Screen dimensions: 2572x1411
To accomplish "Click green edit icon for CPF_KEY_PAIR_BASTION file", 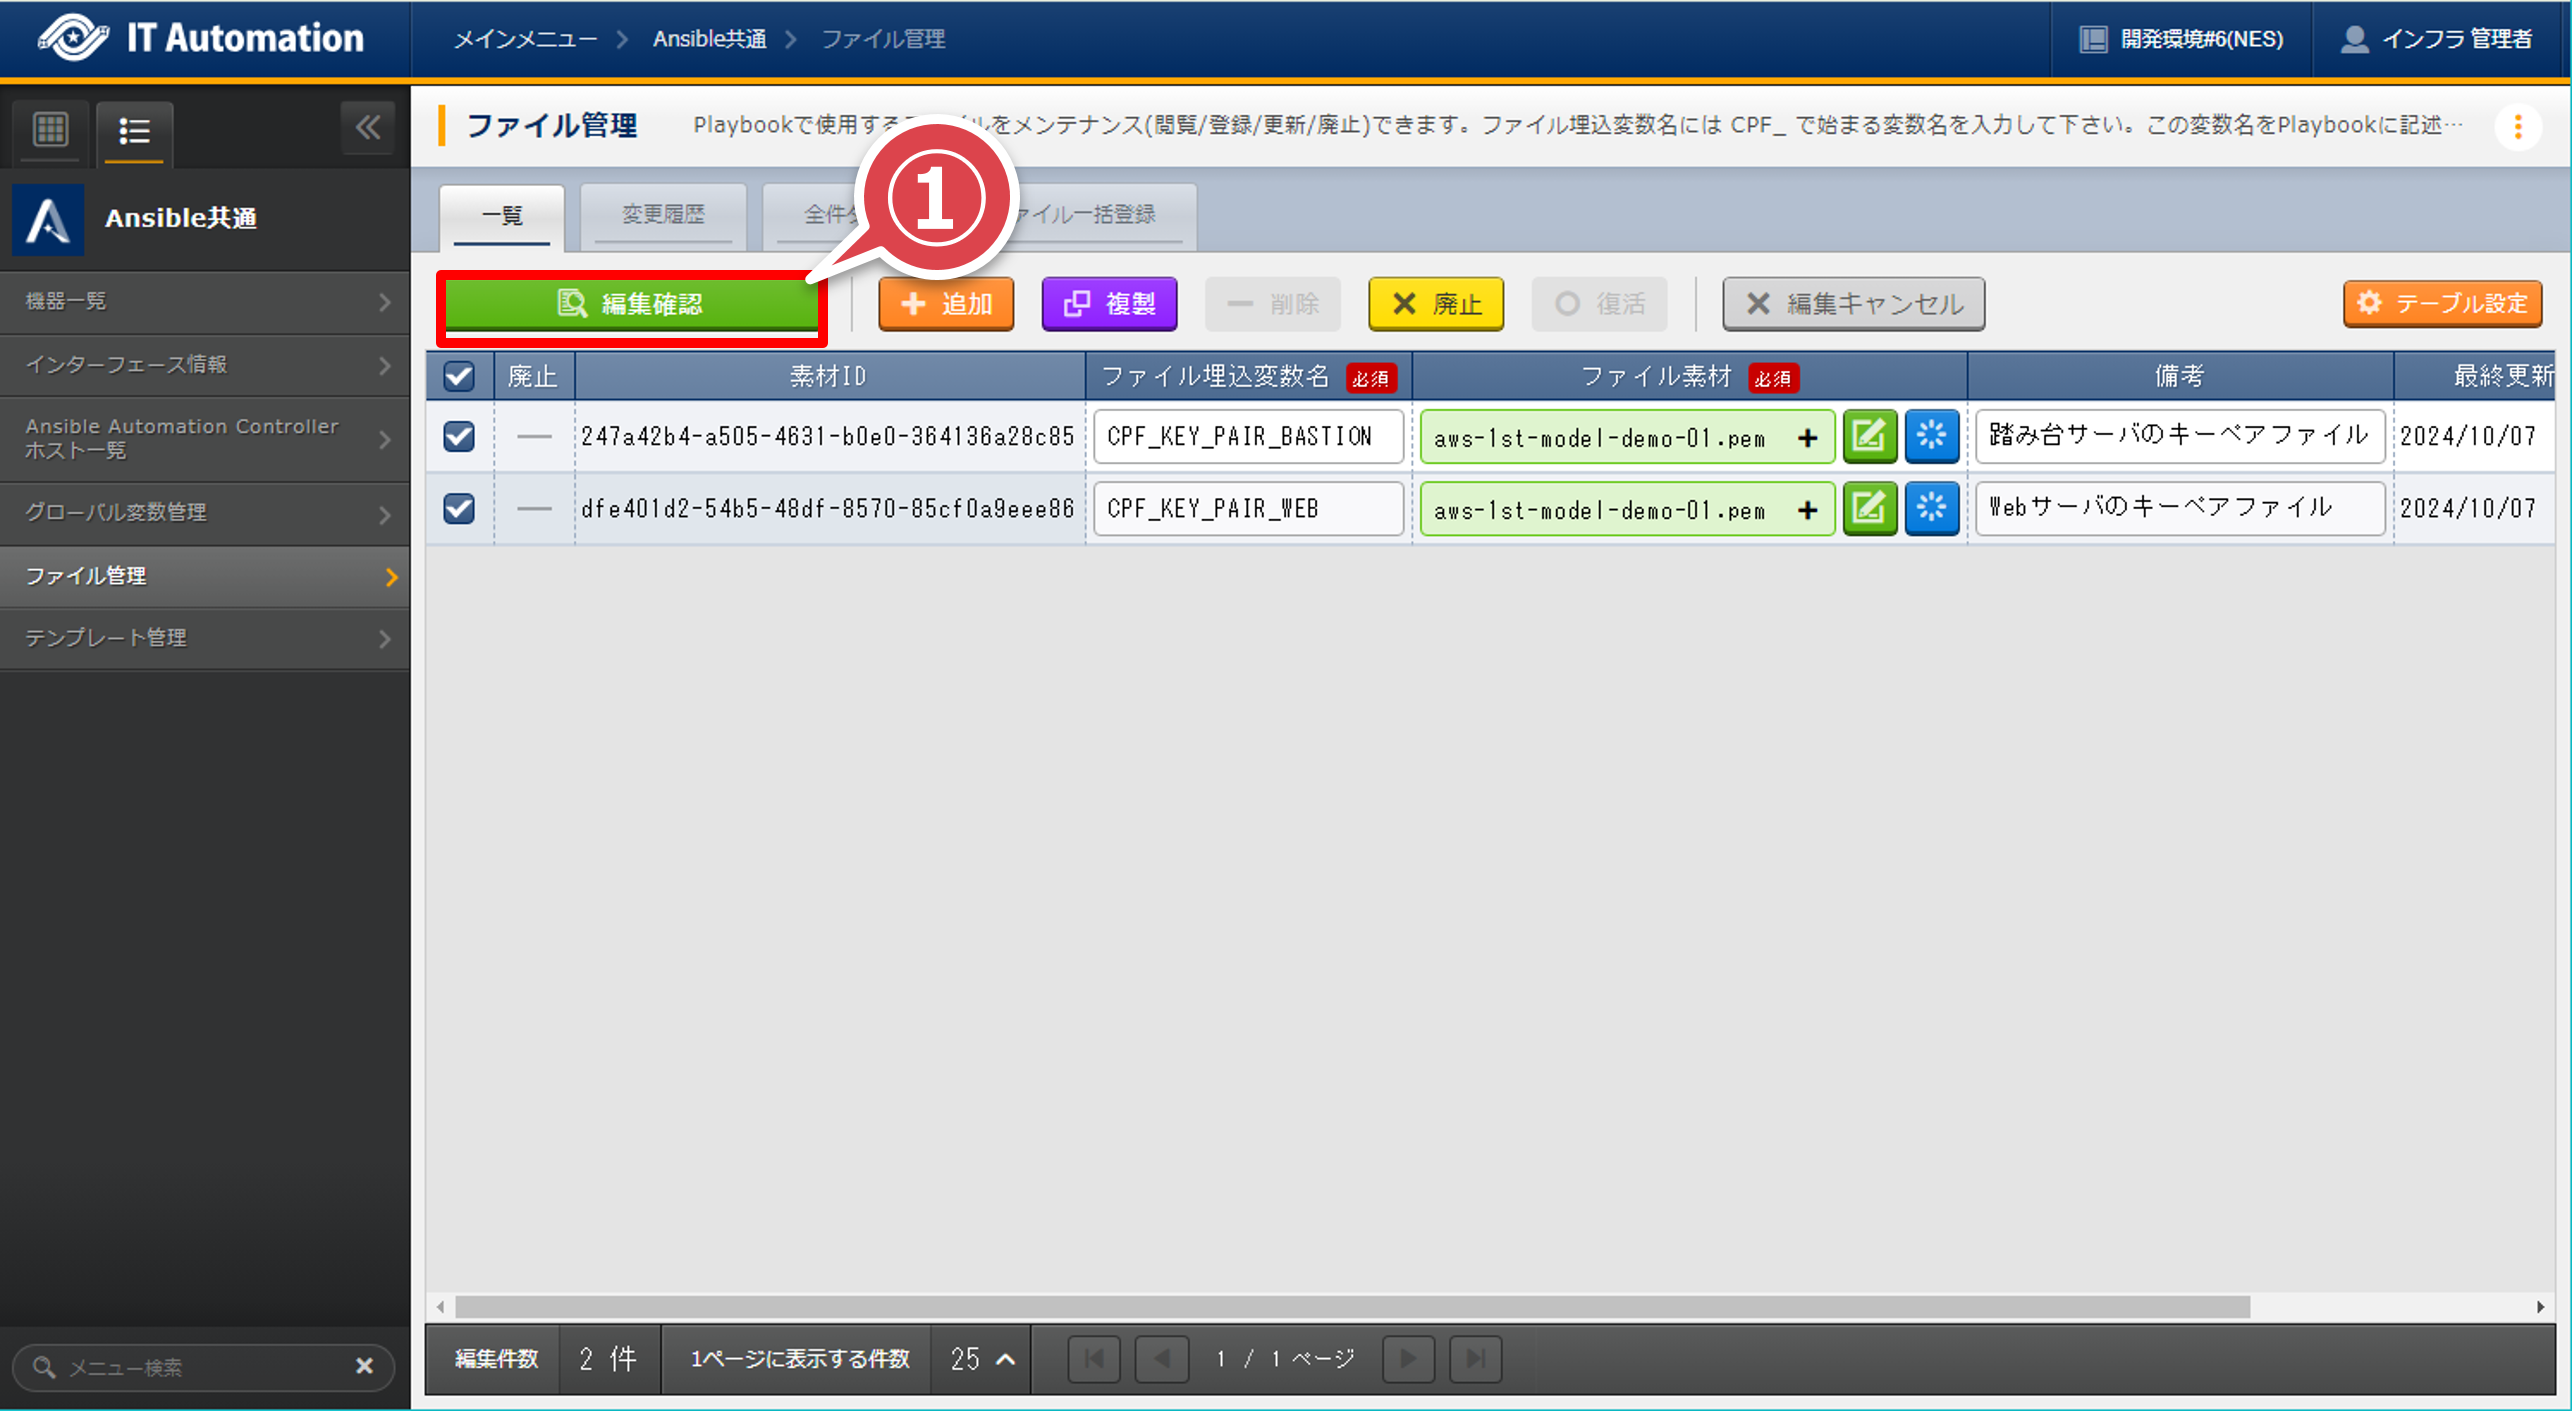I will tap(1869, 436).
